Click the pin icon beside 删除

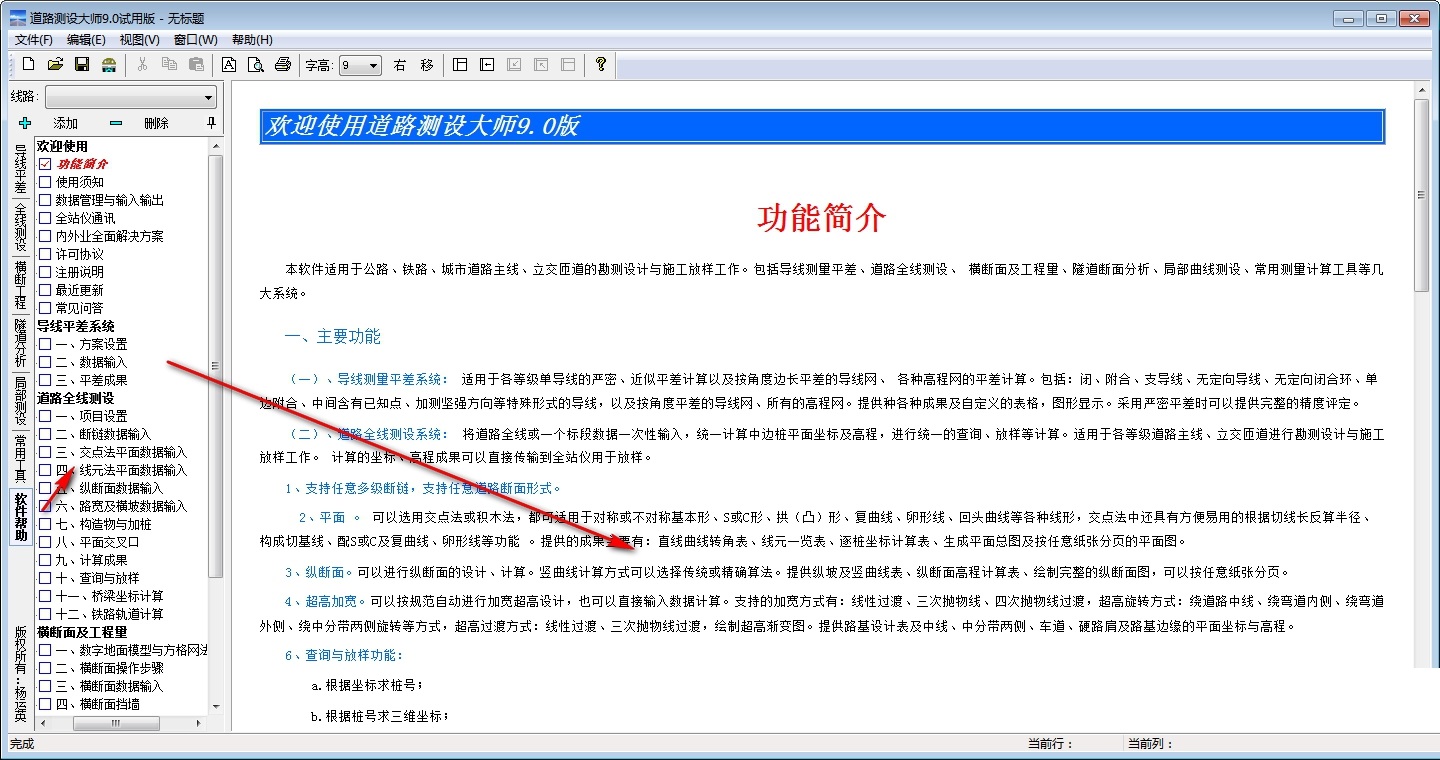210,123
